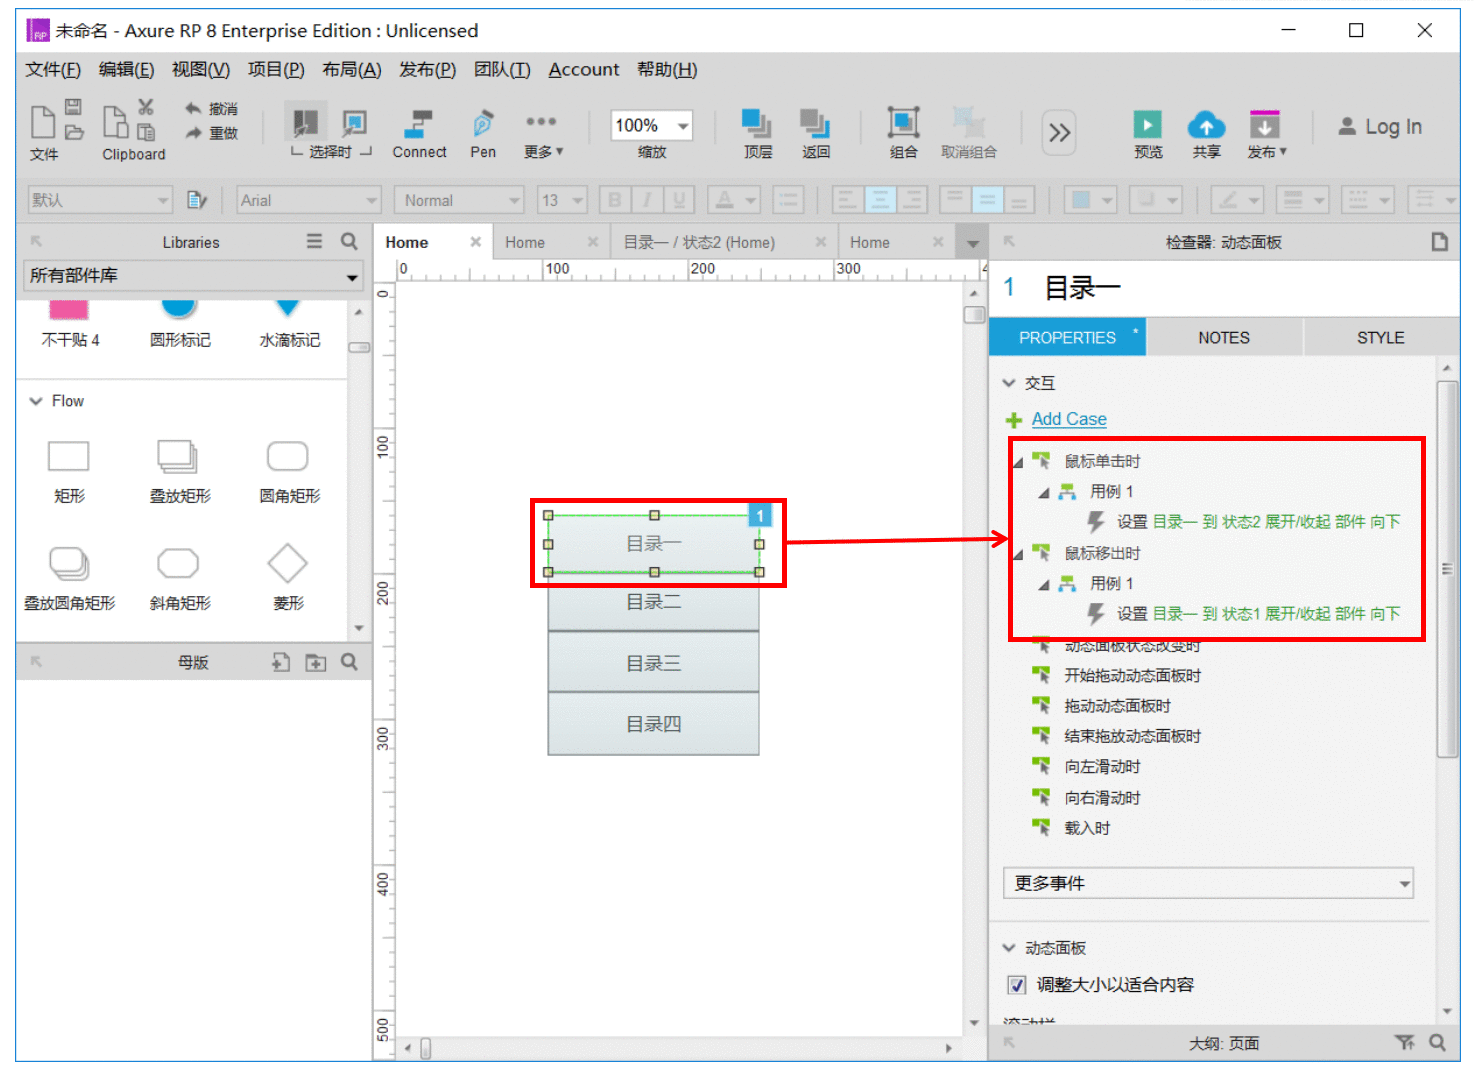The height and width of the screenshot is (1074, 1474).
Task: Switch to the NOTES tab
Action: tap(1224, 338)
